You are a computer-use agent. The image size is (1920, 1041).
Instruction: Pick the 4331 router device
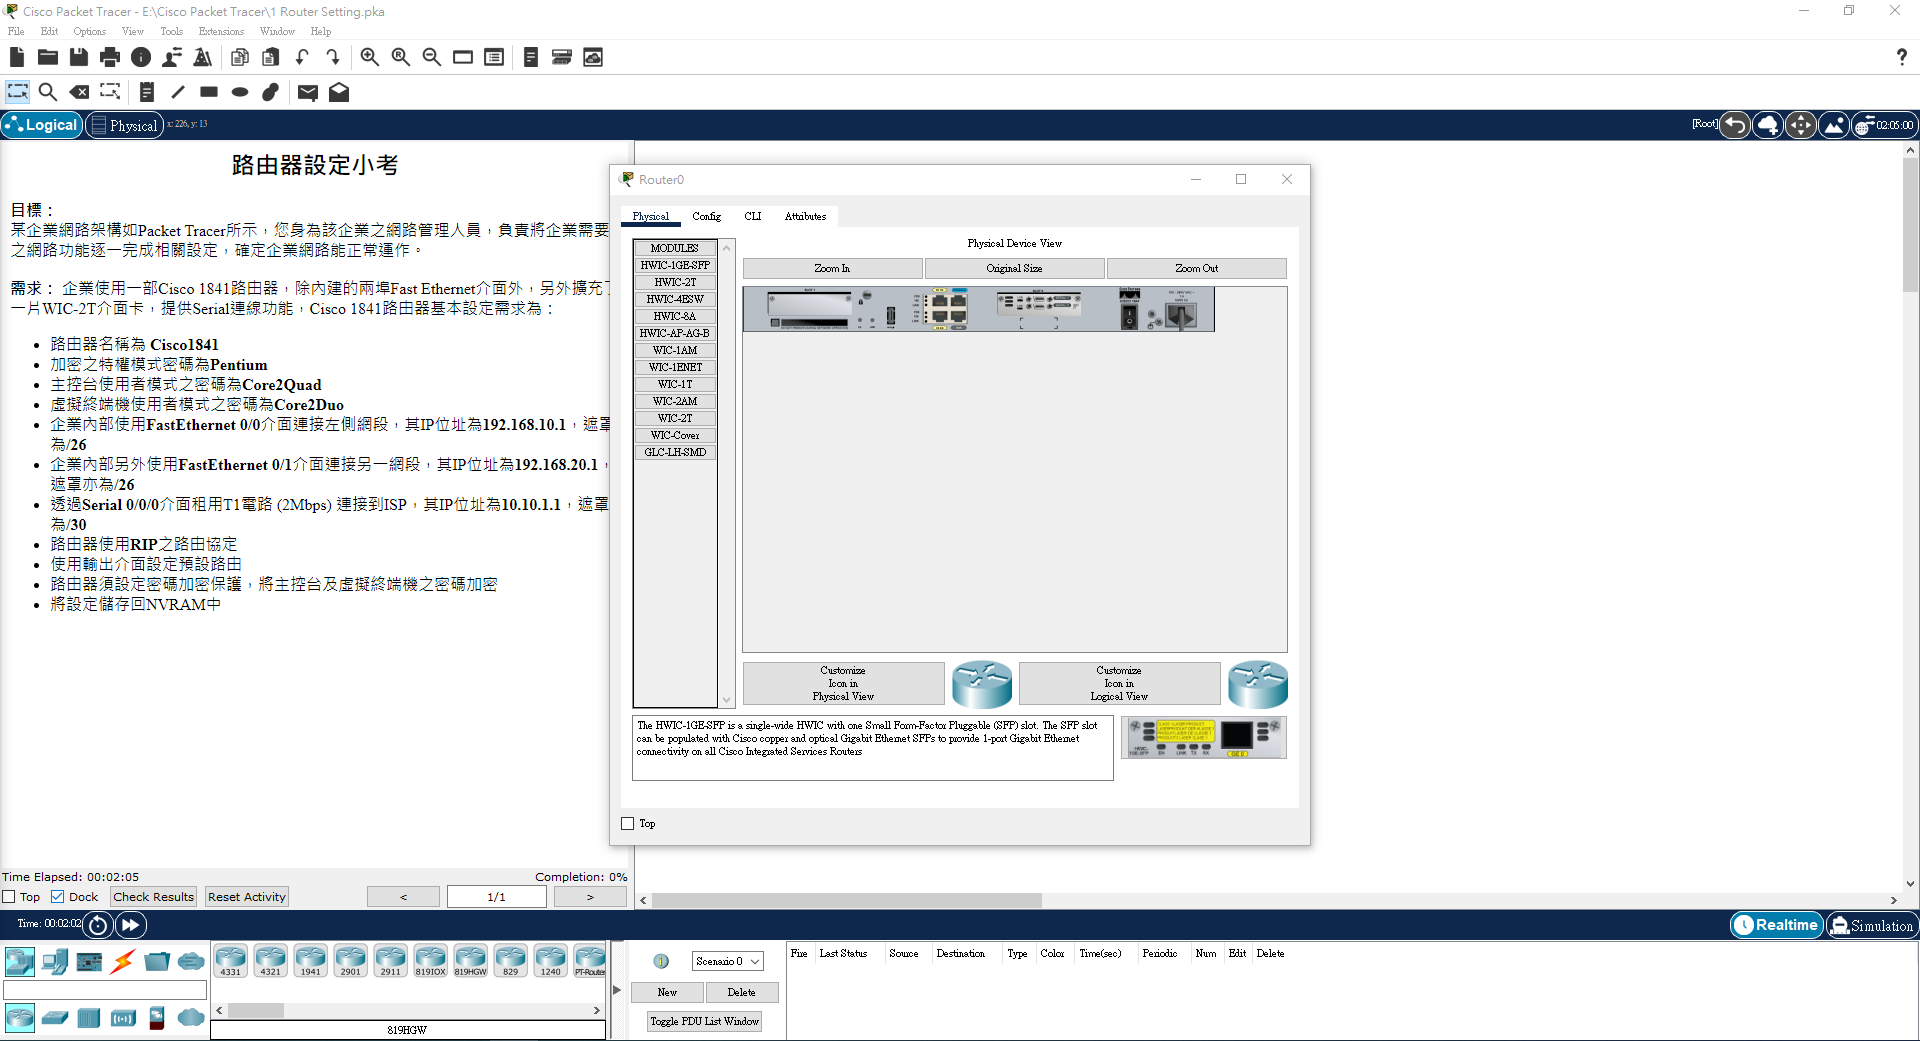click(231, 961)
